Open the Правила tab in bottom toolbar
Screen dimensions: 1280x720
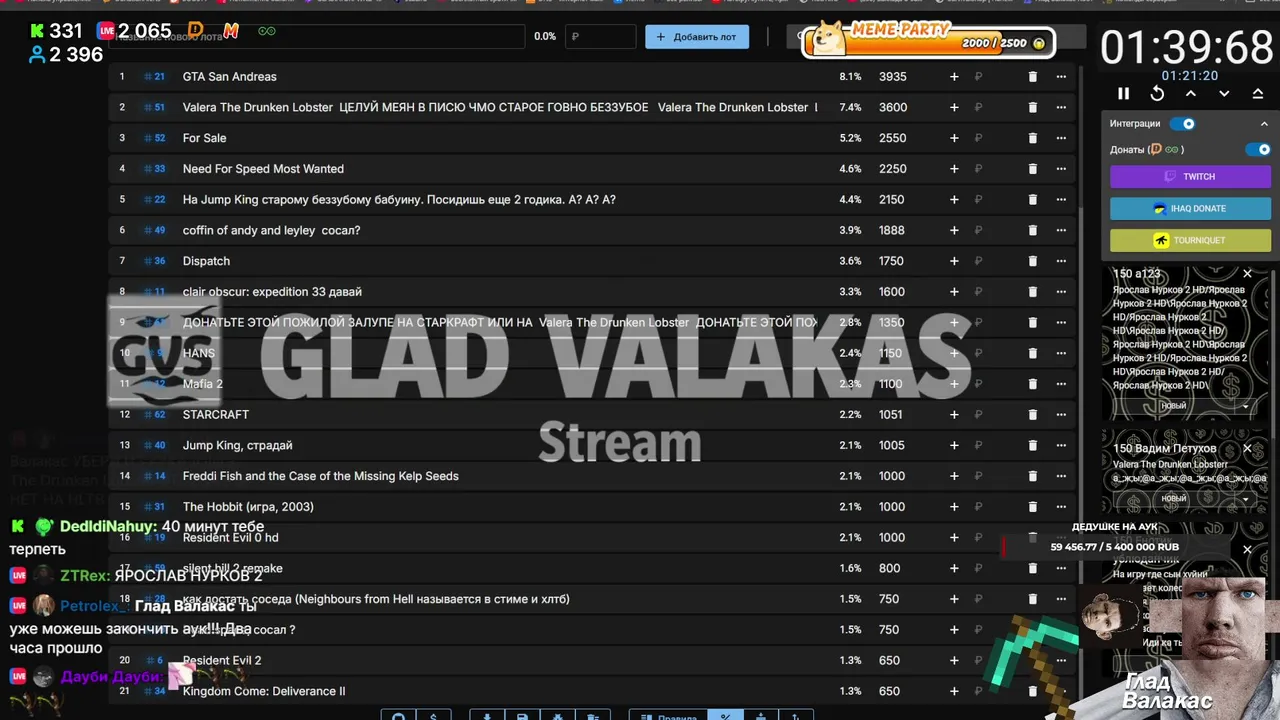pyautogui.click(x=668, y=715)
